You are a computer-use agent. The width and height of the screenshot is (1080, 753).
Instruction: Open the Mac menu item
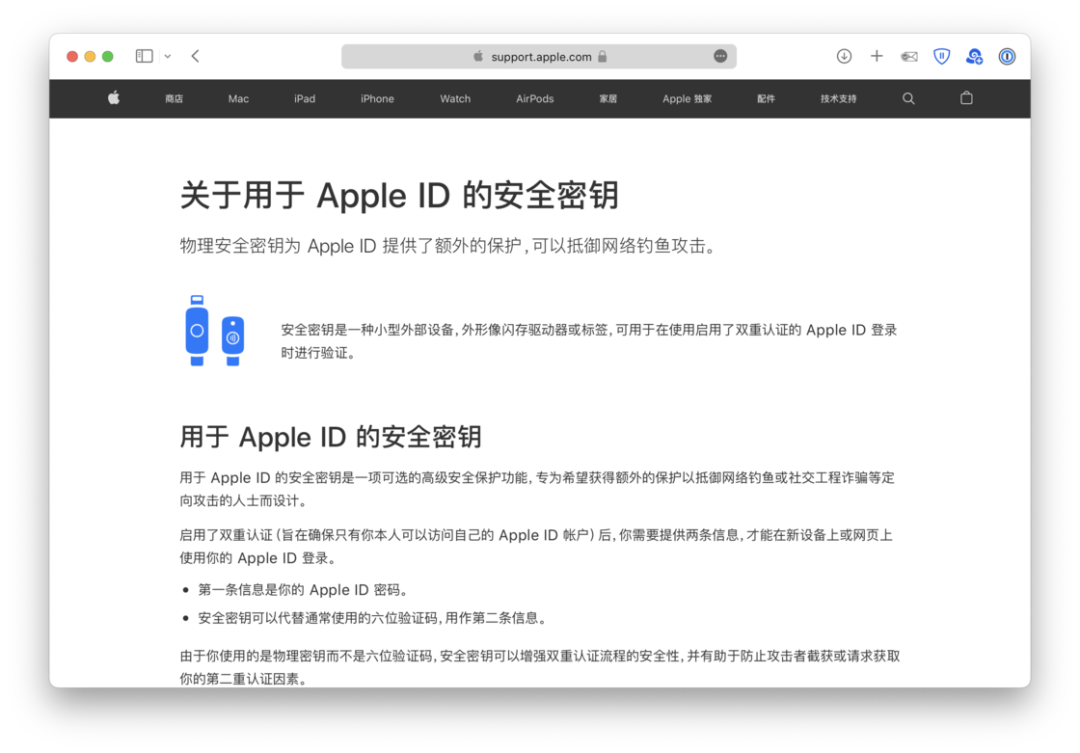[x=238, y=99]
